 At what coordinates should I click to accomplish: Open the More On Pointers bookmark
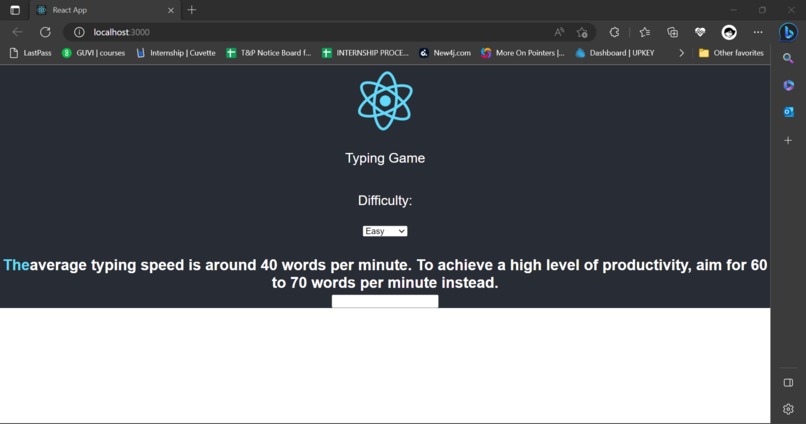[523, 53]
